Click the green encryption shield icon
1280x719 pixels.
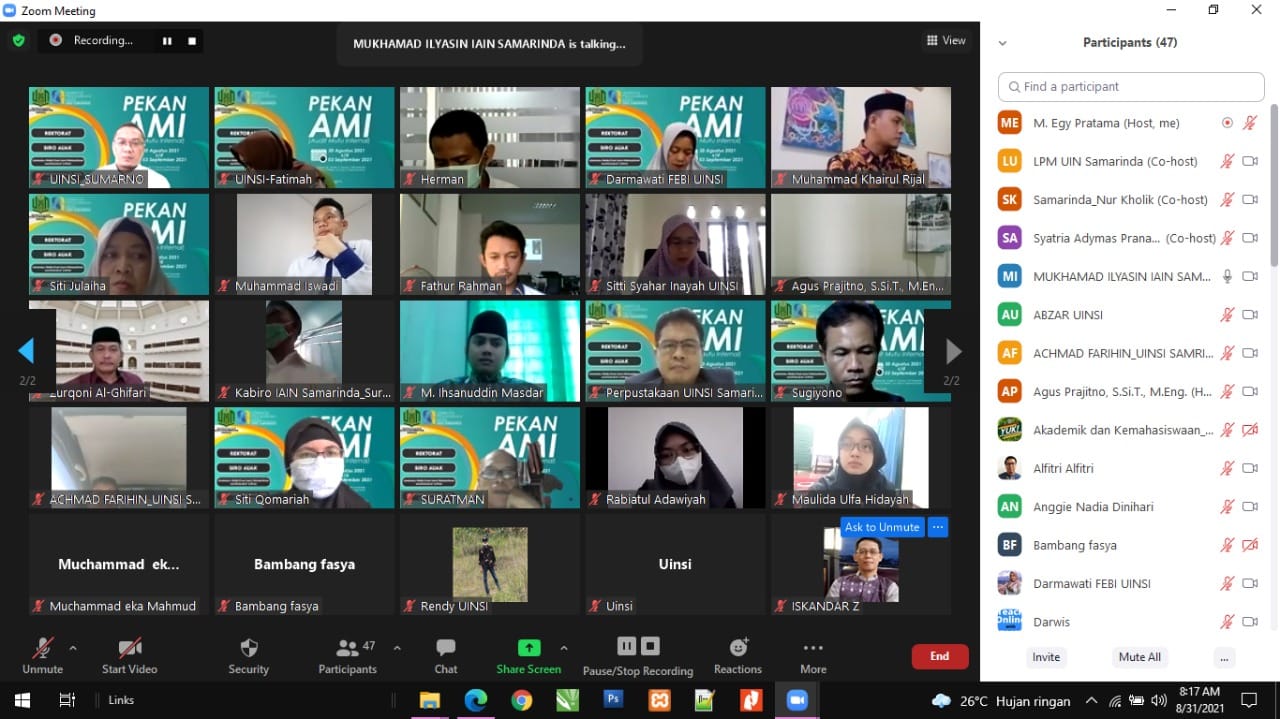[x=18, y=40]
